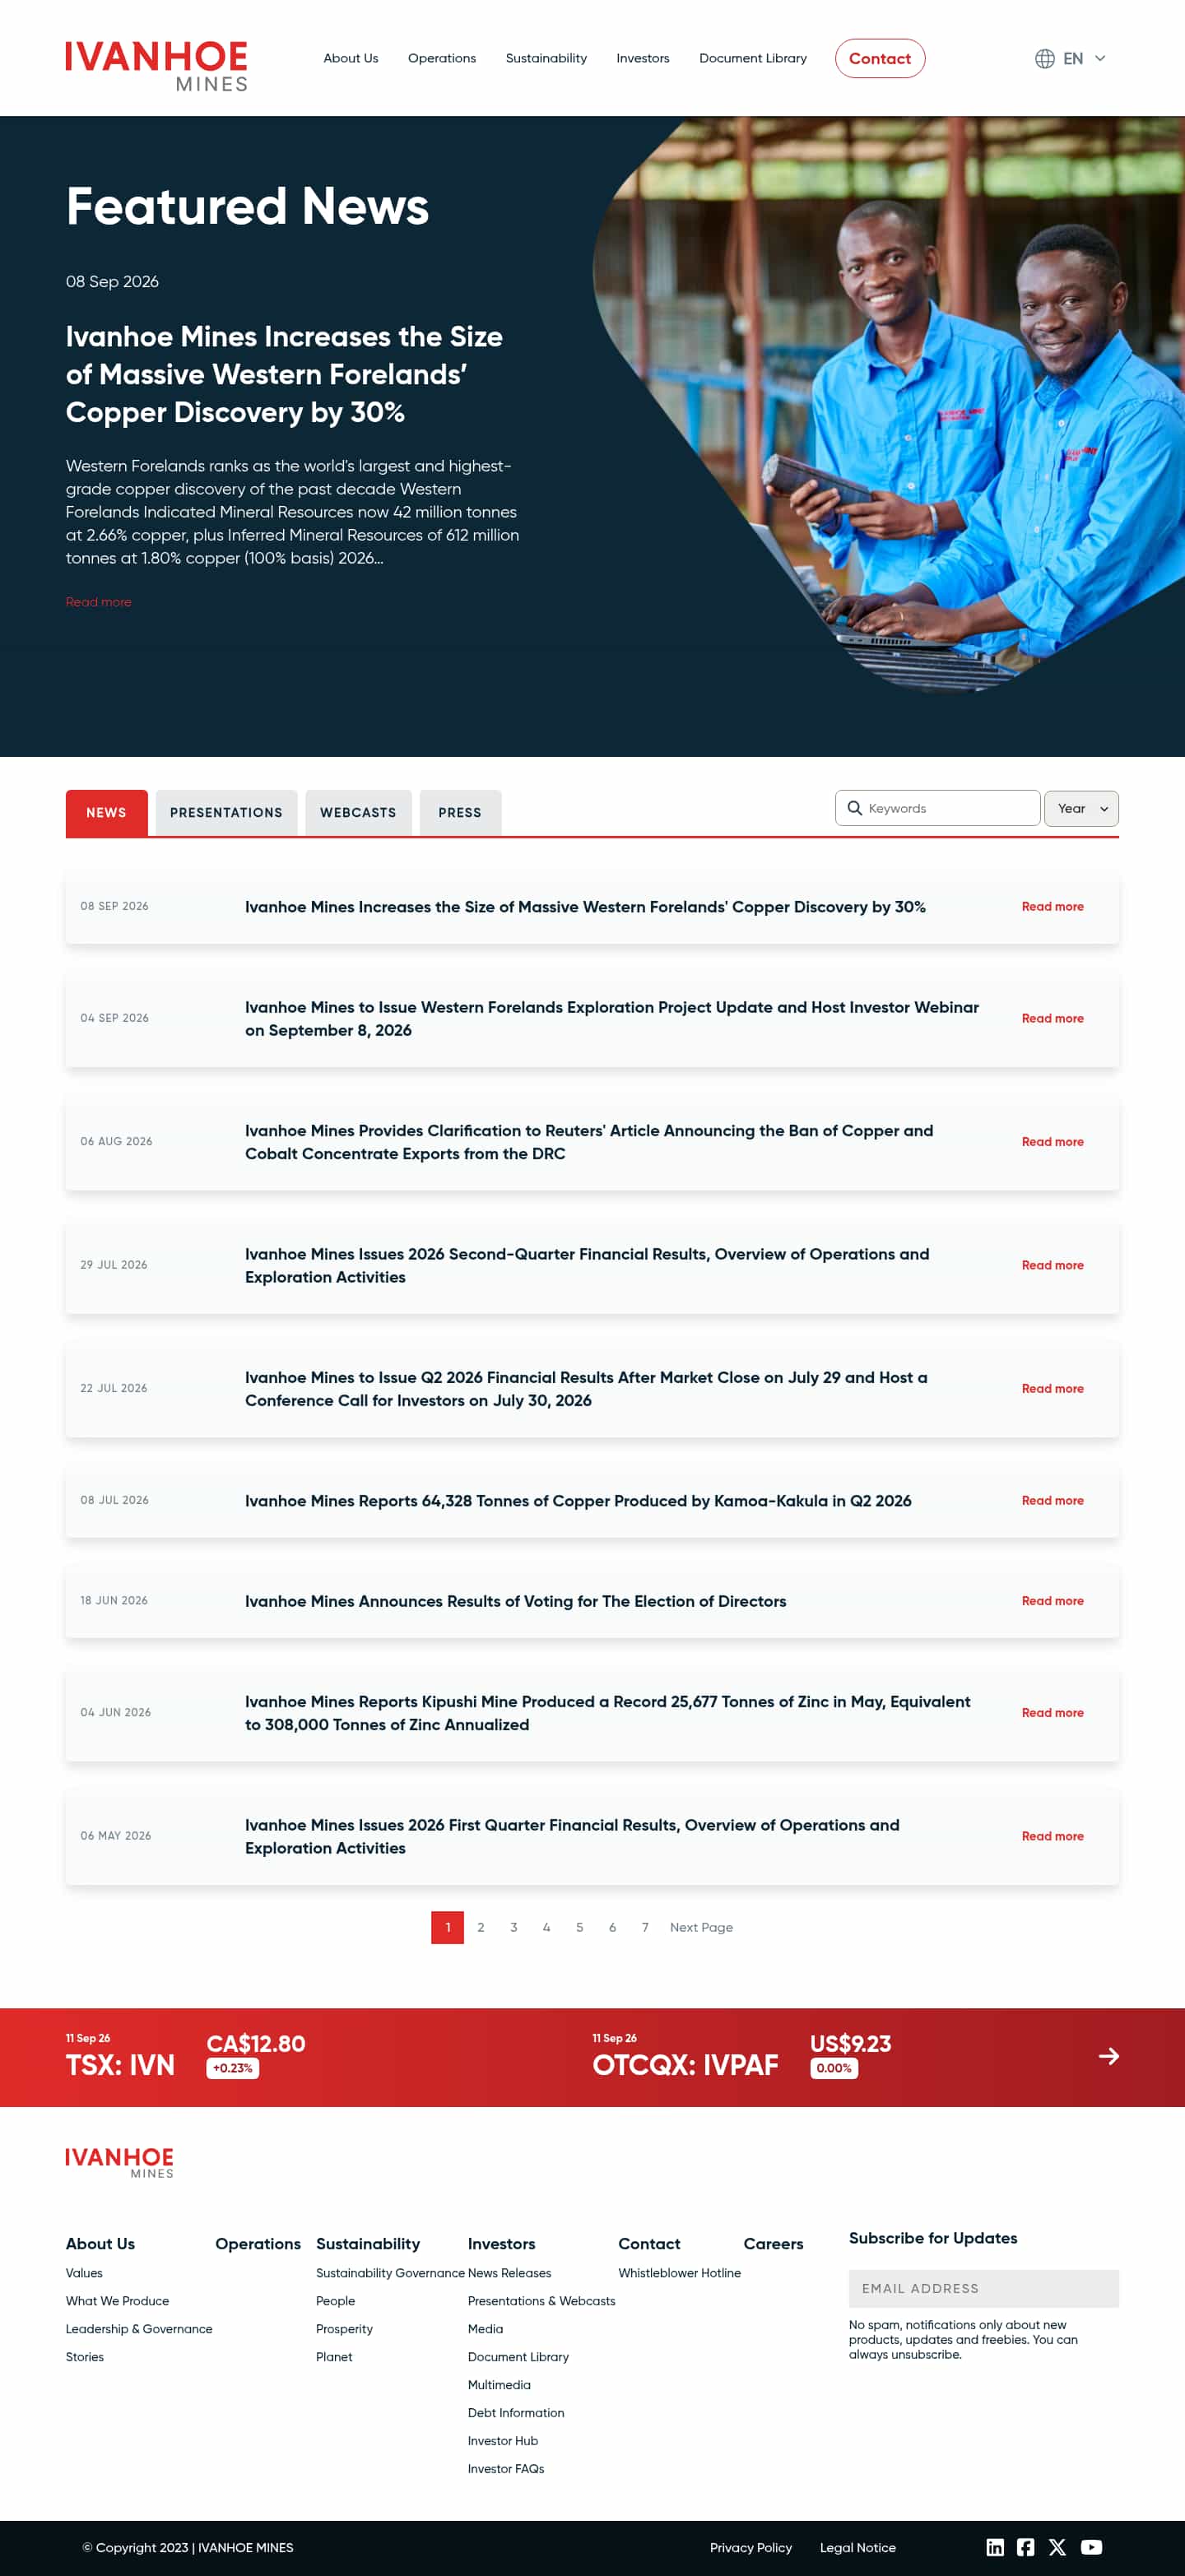The width and height of the screenshot is (1185, 2576).
Task: Click the arrow icon in the stock ticker bar
Action: [x=1108, y=2056]
